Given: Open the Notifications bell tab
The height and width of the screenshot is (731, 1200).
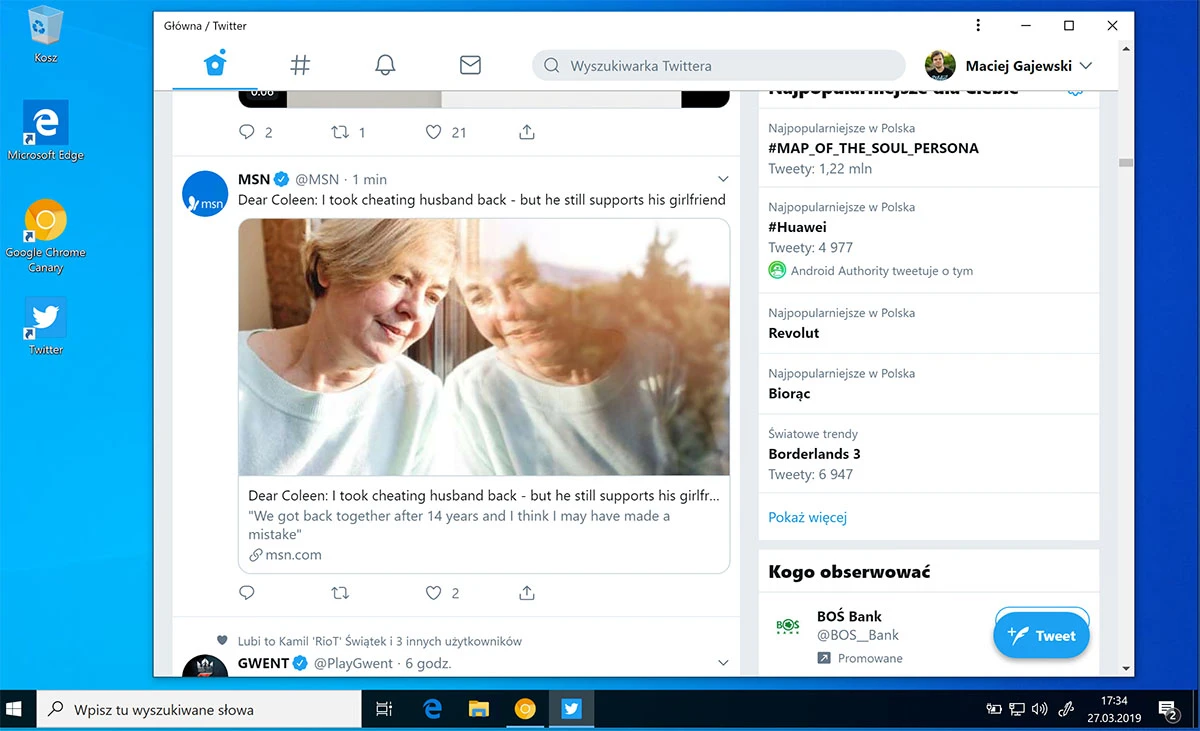Looking at the screenshot, I should [385, 65].
